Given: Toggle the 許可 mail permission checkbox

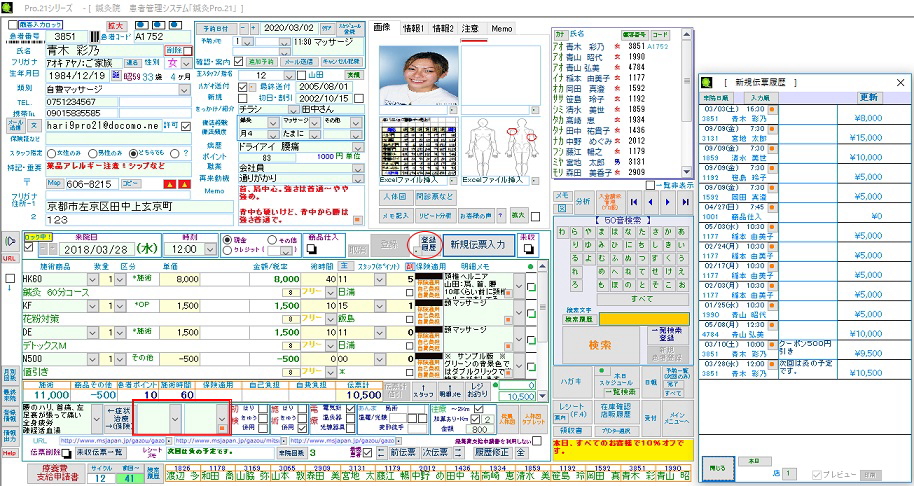Looking at the screenshot, I should (186, 126).
